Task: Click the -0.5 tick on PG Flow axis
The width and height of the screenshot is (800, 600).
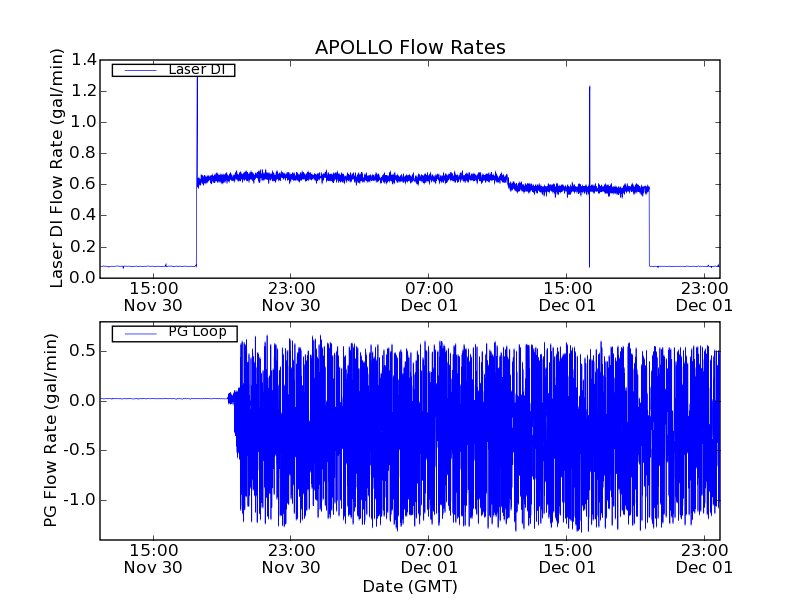Action: [x=80, y=451]
